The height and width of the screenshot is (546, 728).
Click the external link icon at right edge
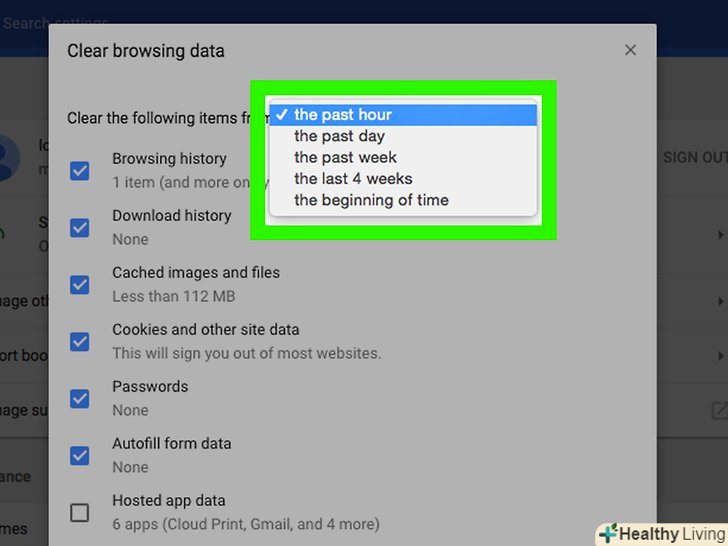pyautogui.click(x=718, y=410)
